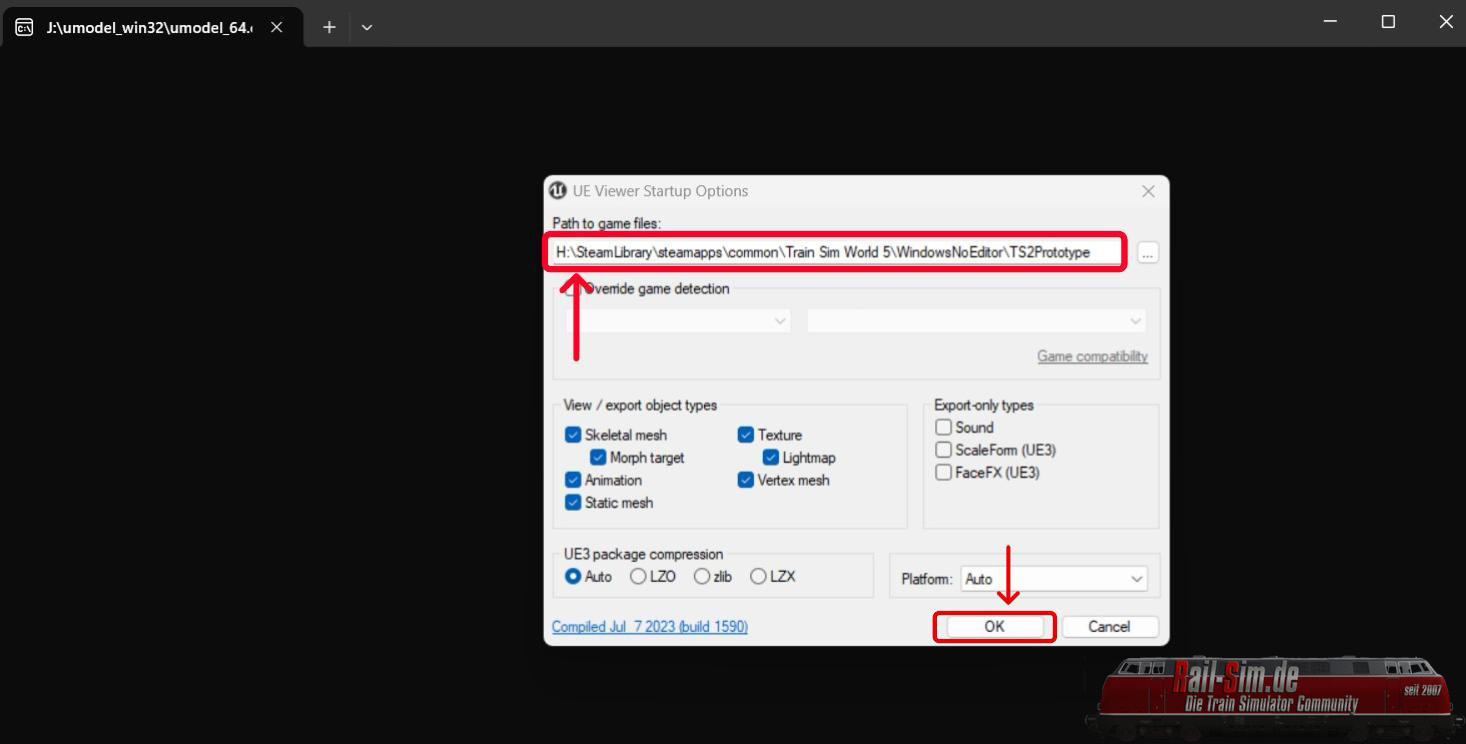This screenshot has height=744, width=1466.
Task: Uncheck Static mesh checkbox
Action: pyautogui.click(x=573, y=503)
